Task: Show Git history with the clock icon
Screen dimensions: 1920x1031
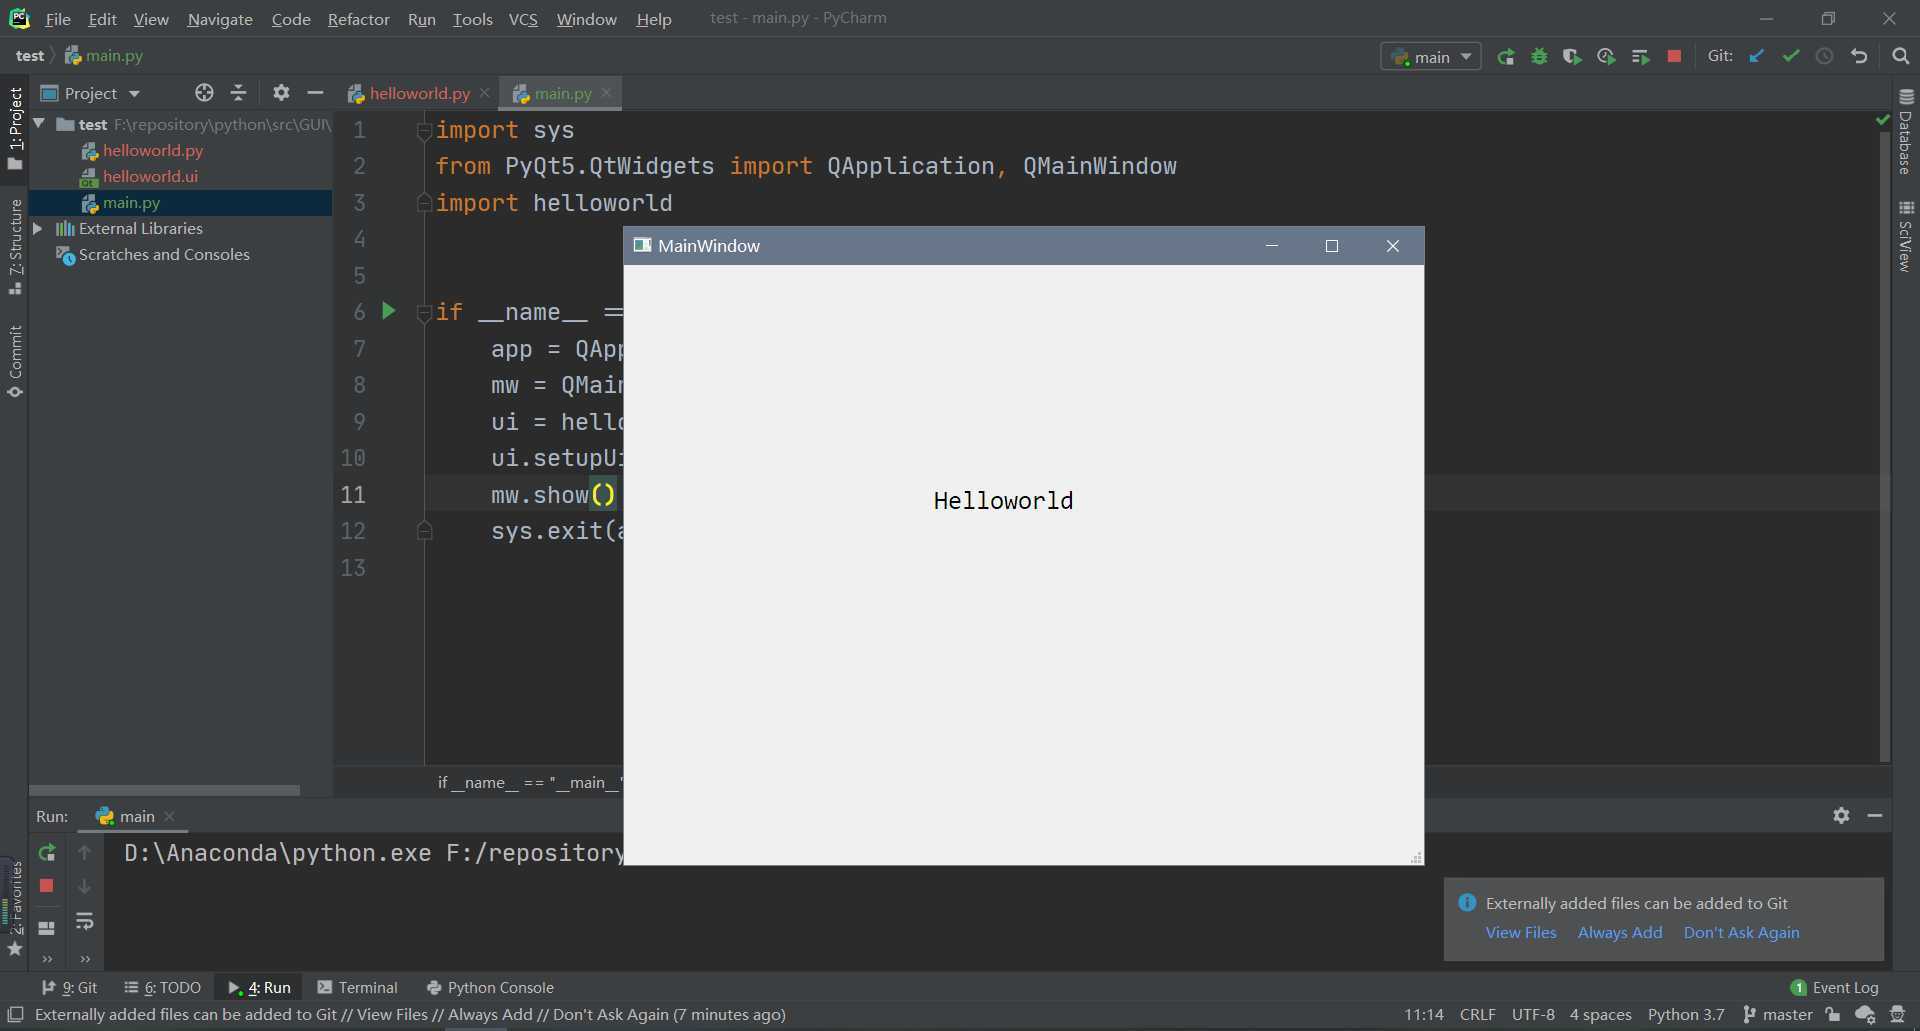Action: coord(1825,57)
